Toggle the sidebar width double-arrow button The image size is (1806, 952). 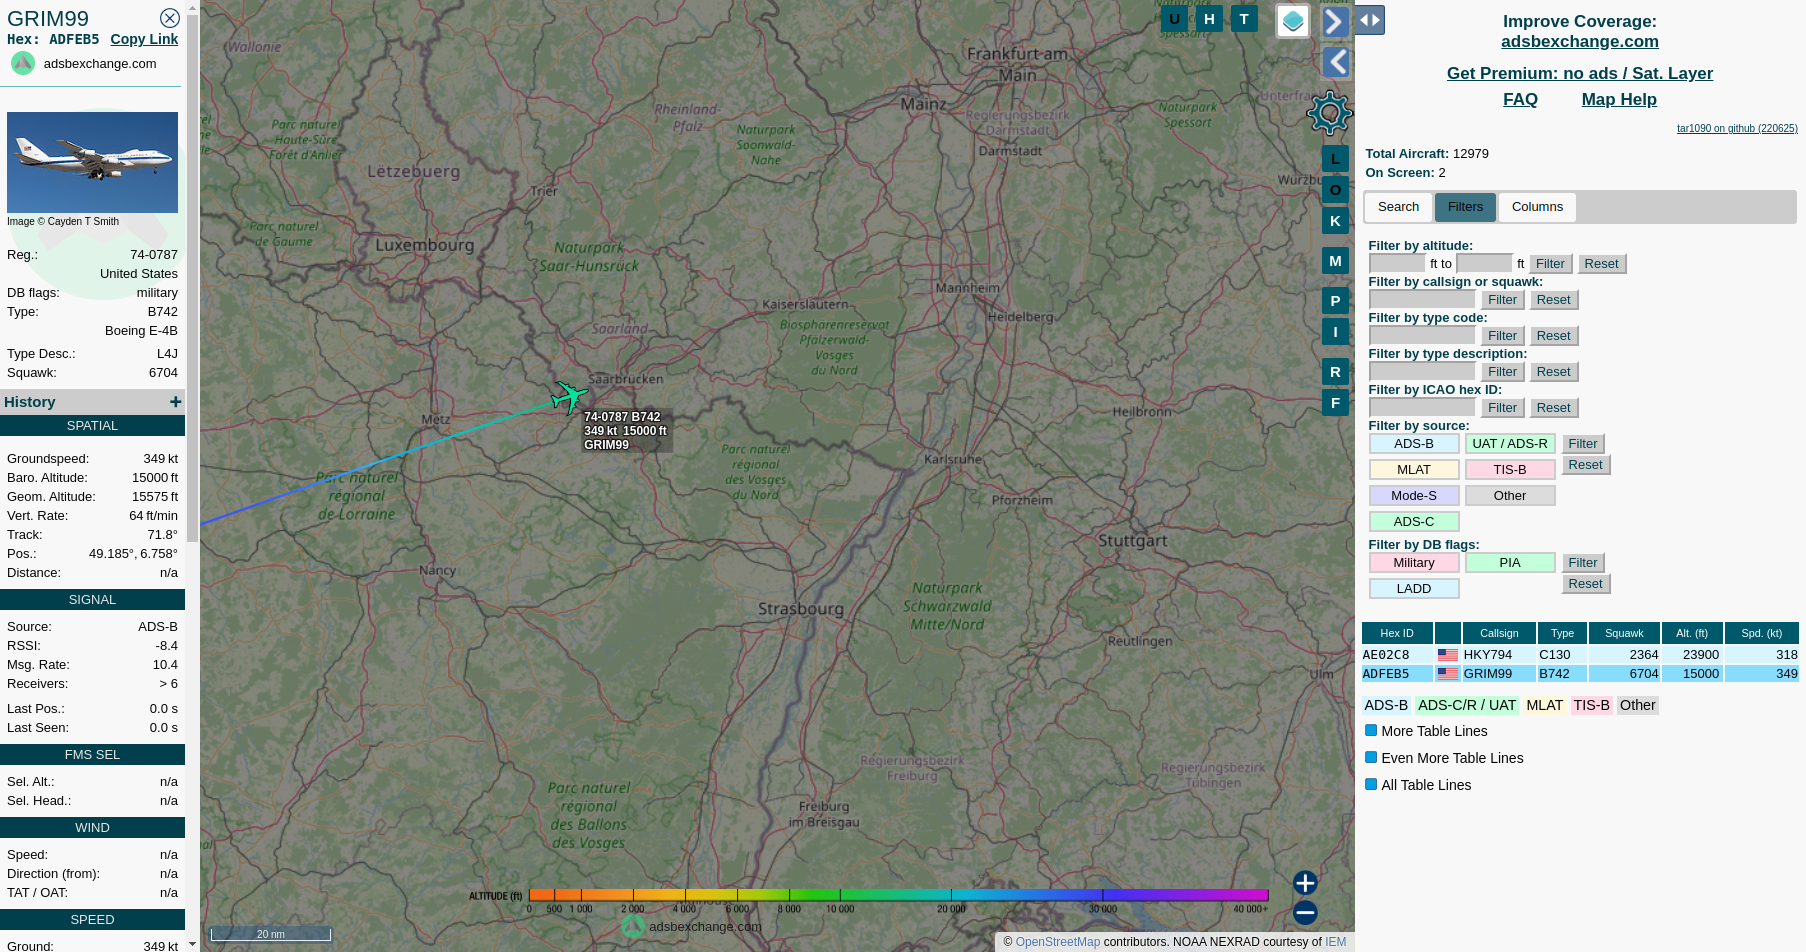click(1370, 20)
